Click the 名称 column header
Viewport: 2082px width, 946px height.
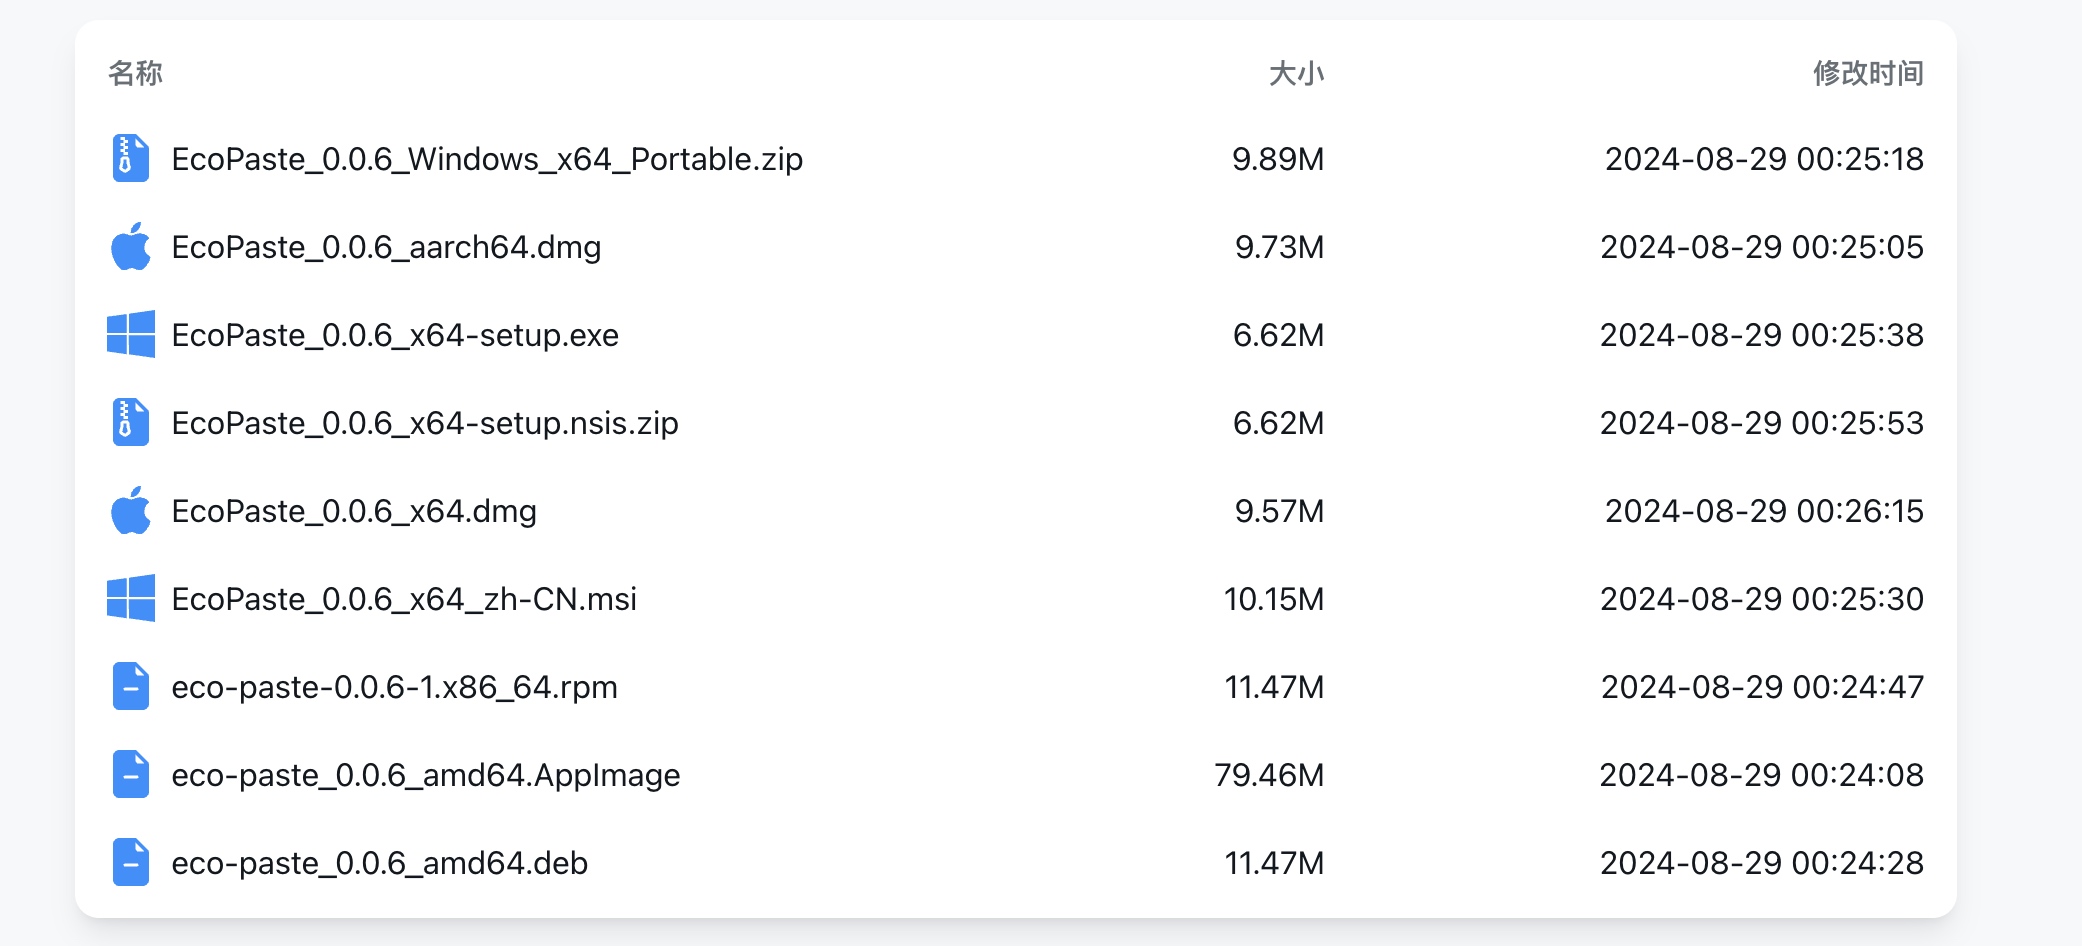click(135, 73)
